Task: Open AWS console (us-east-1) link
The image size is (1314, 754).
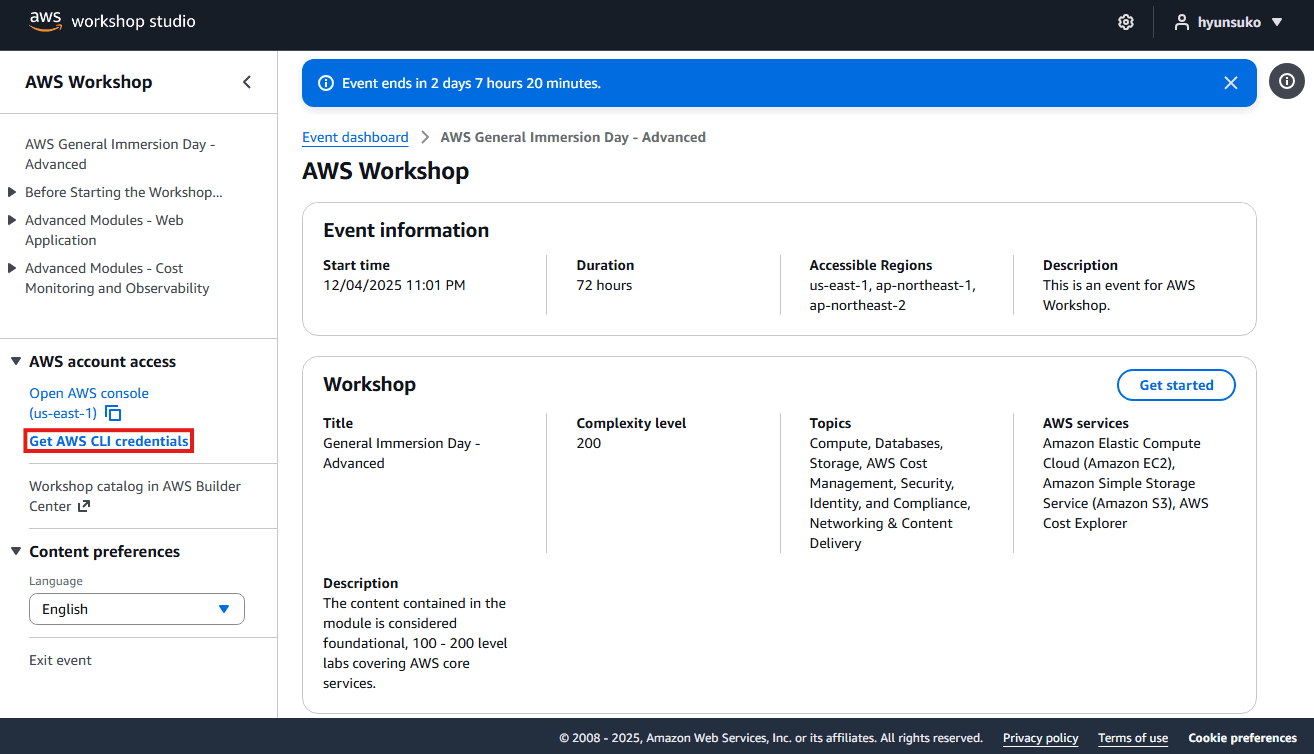Action: click(x=88, y=393)
